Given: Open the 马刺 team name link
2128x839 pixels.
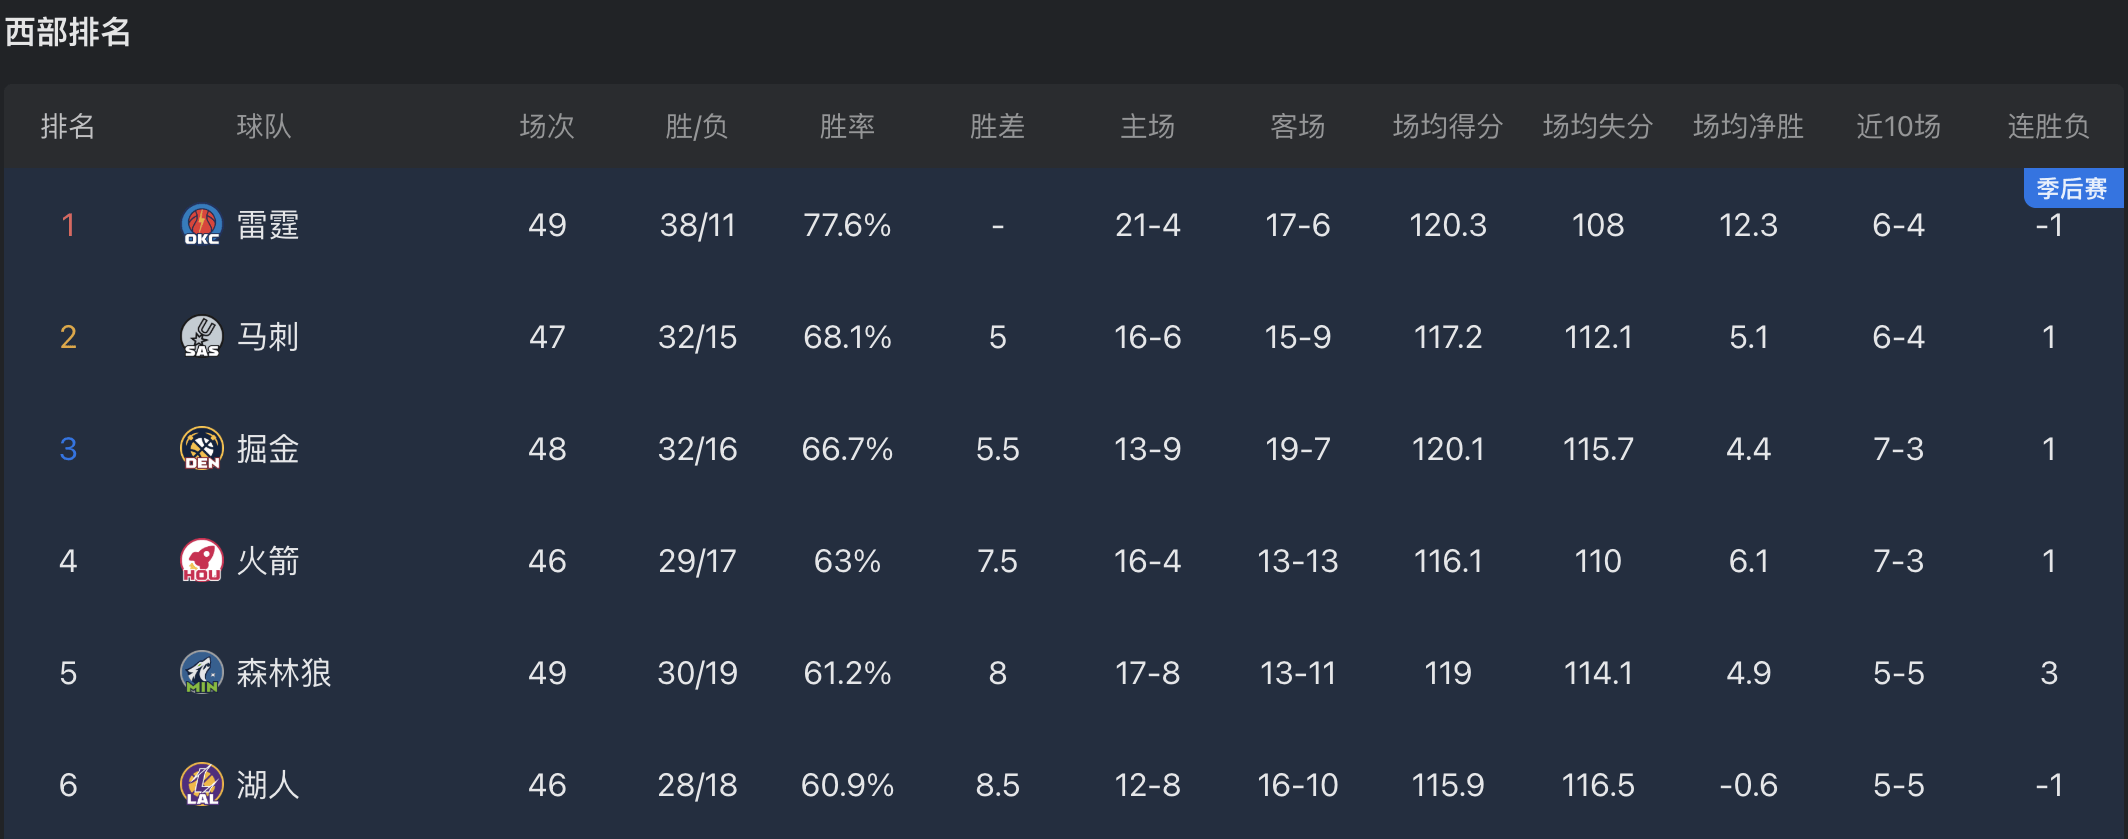Looking at the screenshot, I should point(268,337).
